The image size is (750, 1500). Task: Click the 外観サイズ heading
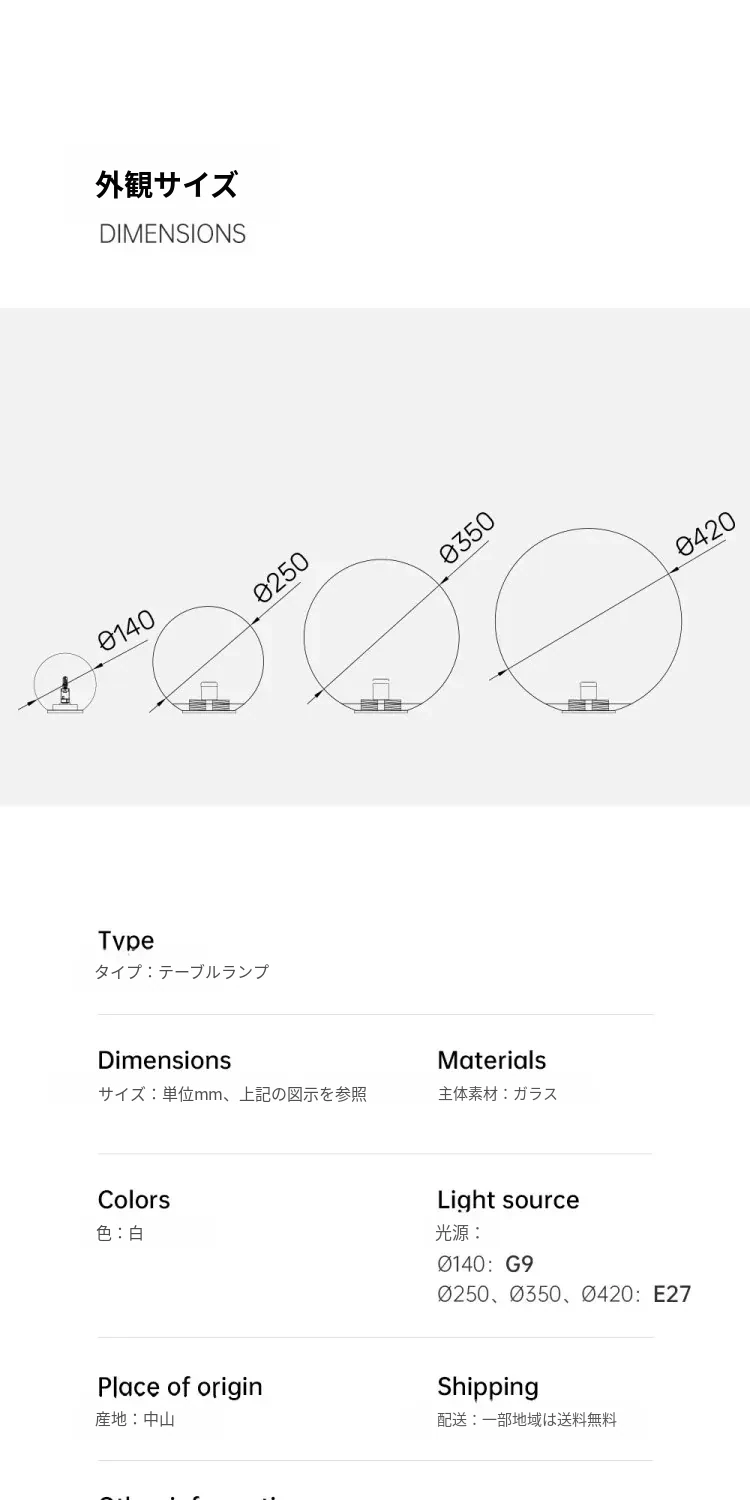[167, 185]
